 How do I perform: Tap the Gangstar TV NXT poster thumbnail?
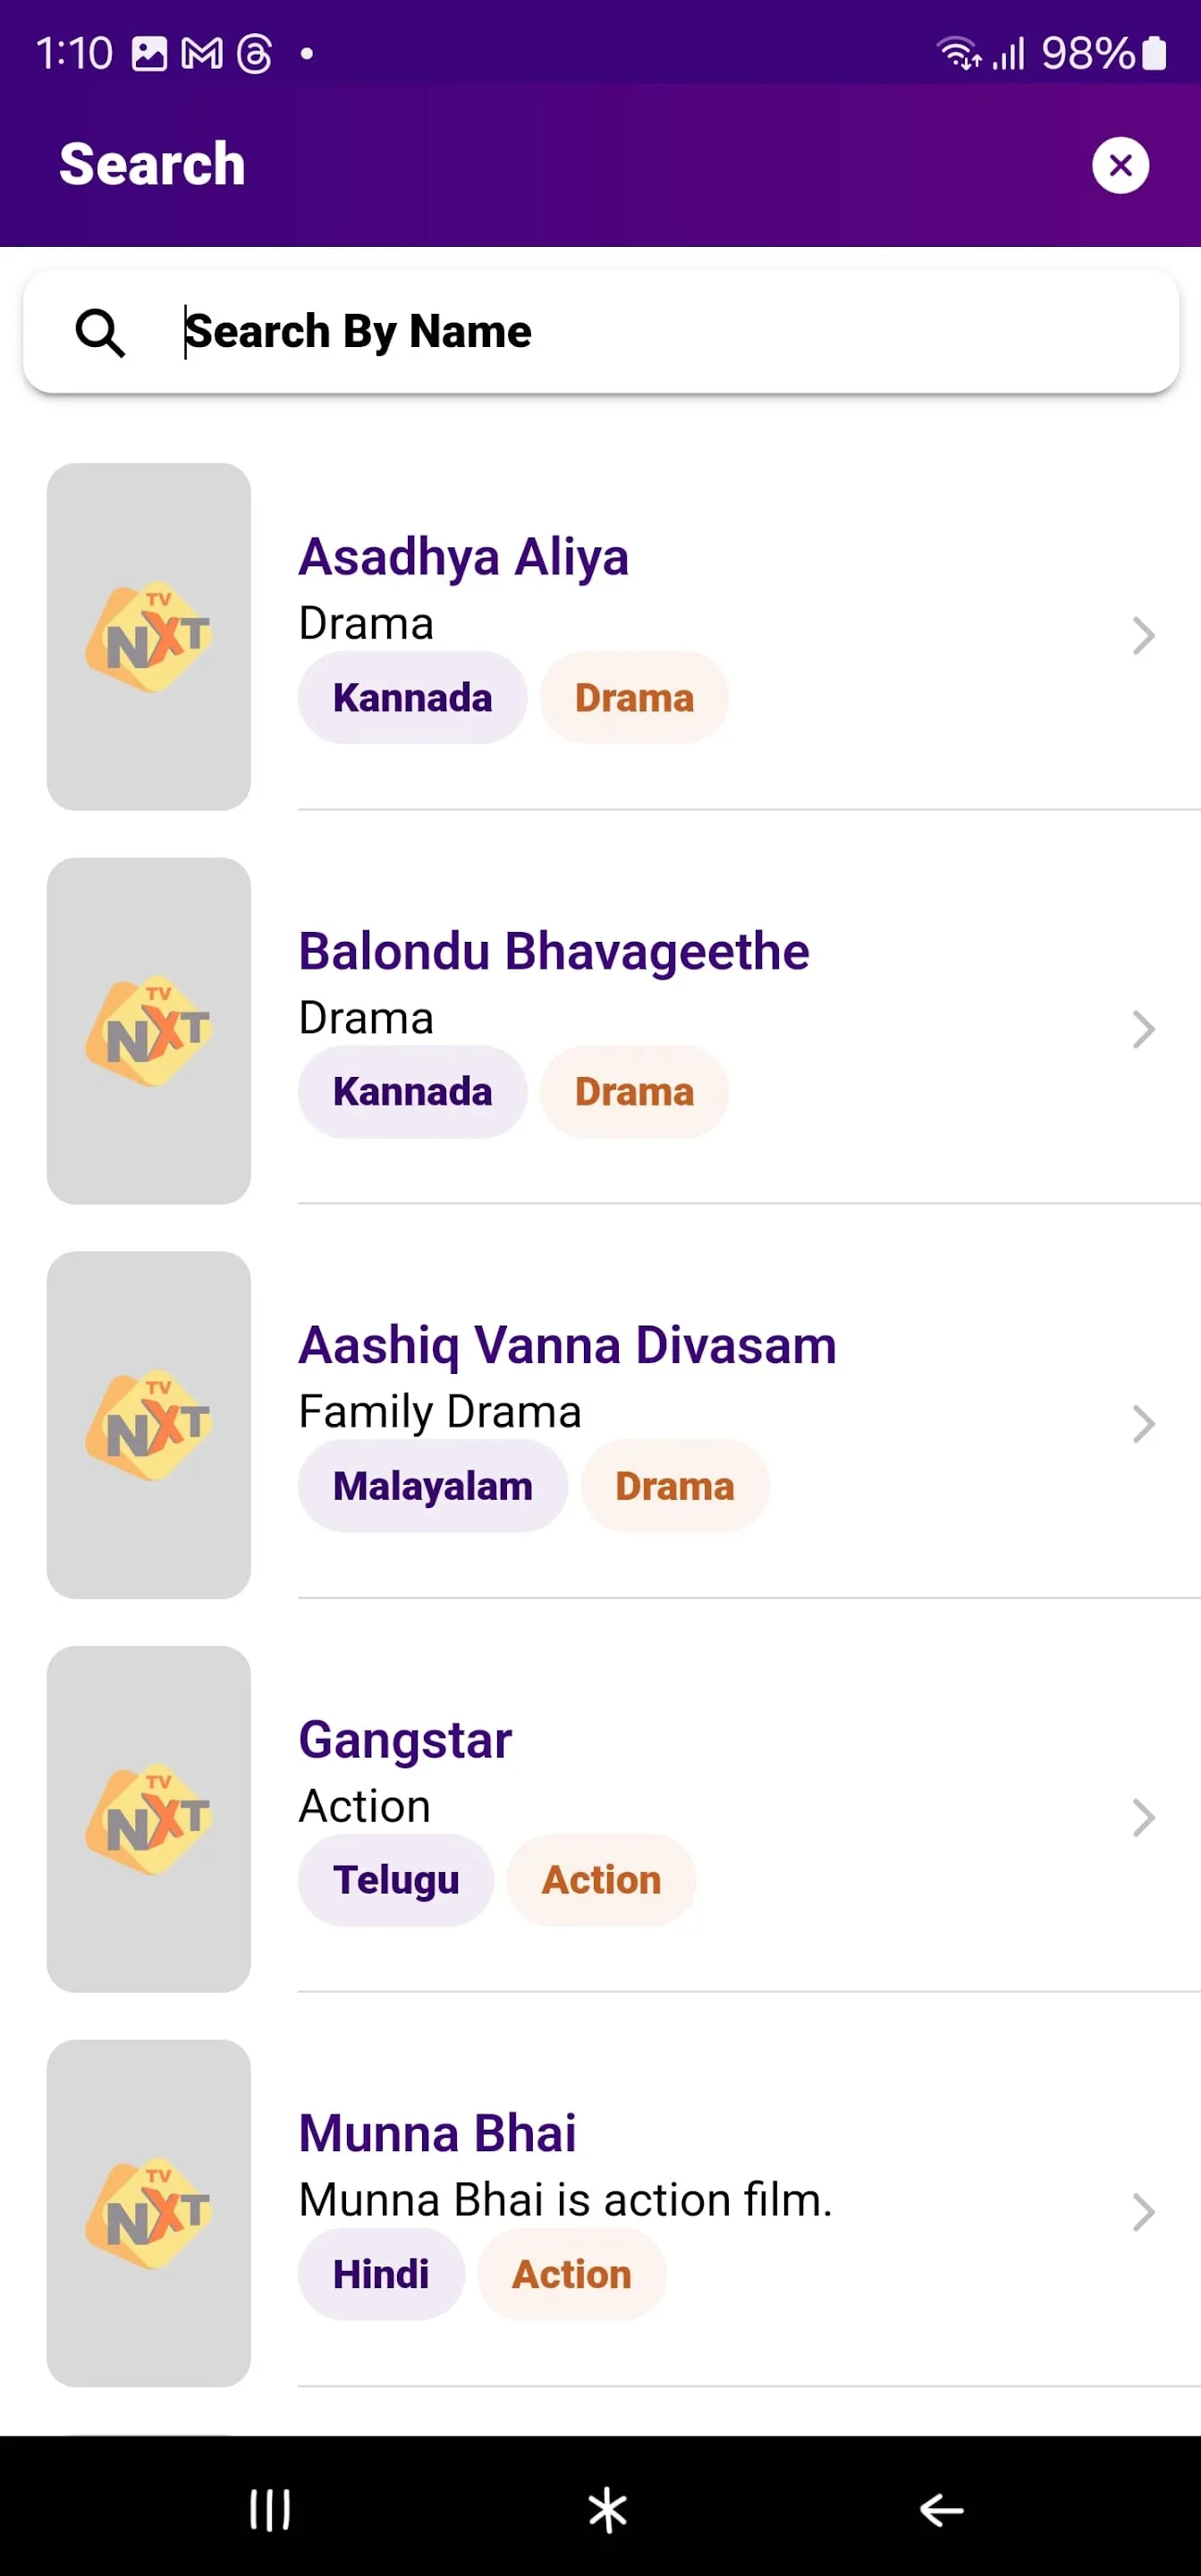(149, 1819)
